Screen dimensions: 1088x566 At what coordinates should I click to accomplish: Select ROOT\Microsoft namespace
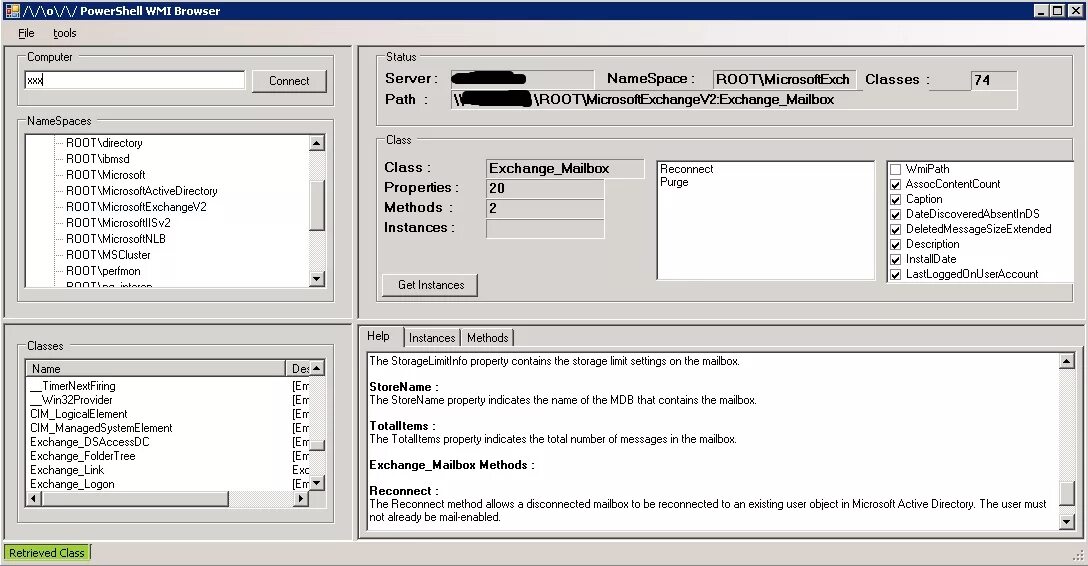(x=105, y=175)
